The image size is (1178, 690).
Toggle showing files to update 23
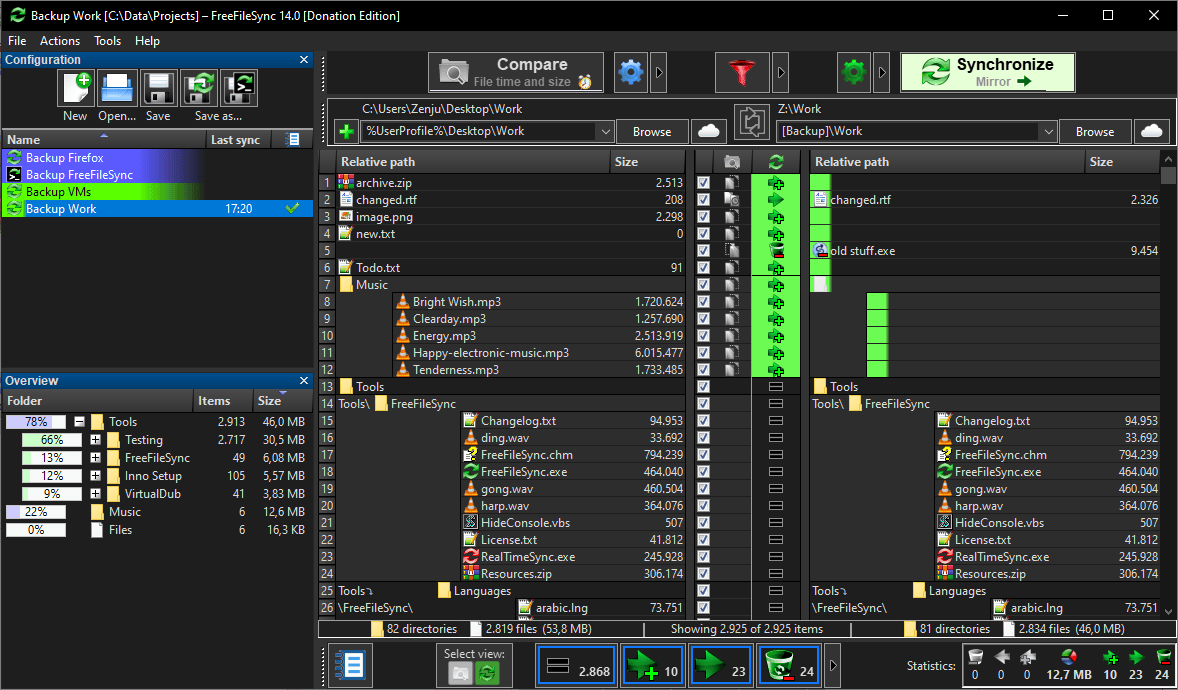coord(720,666)
